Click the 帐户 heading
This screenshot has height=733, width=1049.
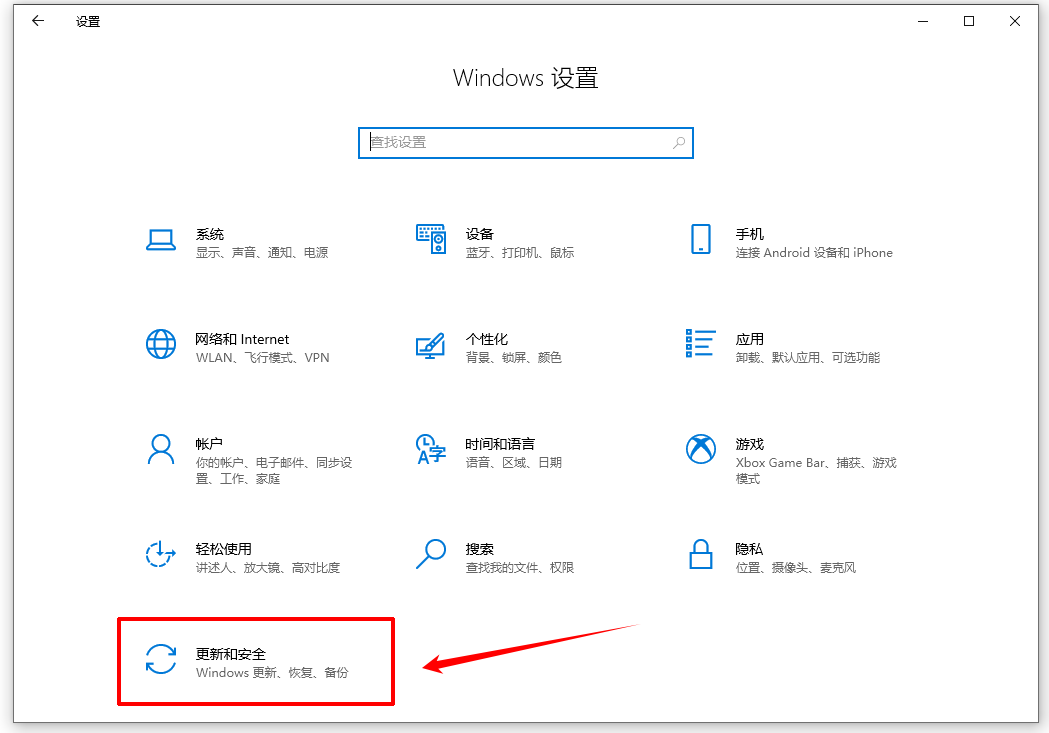click(x=209, y=444)
